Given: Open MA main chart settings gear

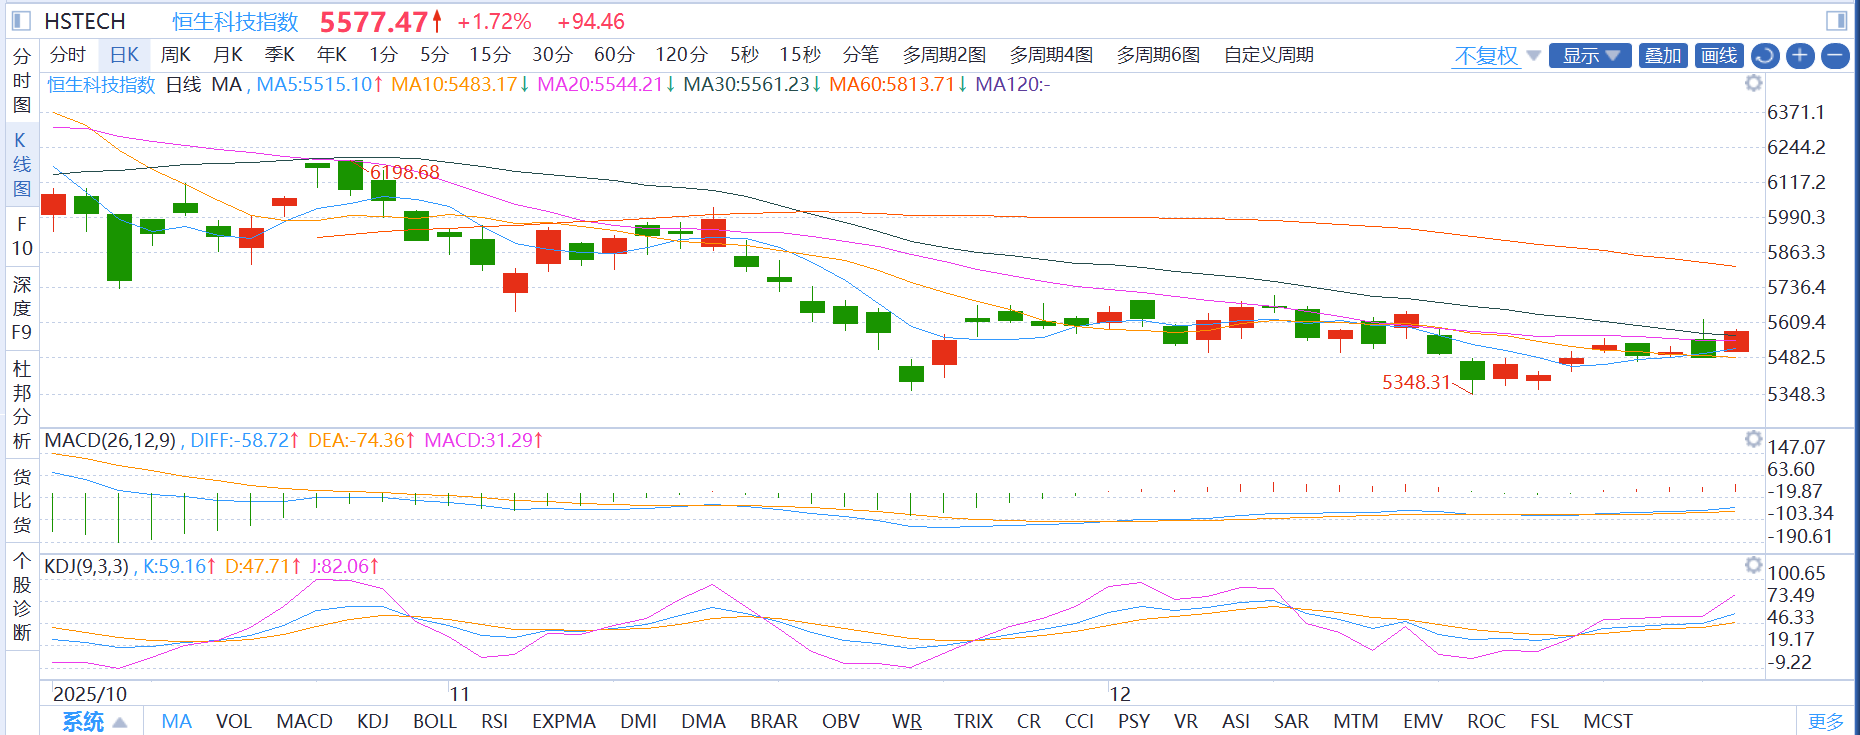Looking at the screenshot, I should (1753, 83).
